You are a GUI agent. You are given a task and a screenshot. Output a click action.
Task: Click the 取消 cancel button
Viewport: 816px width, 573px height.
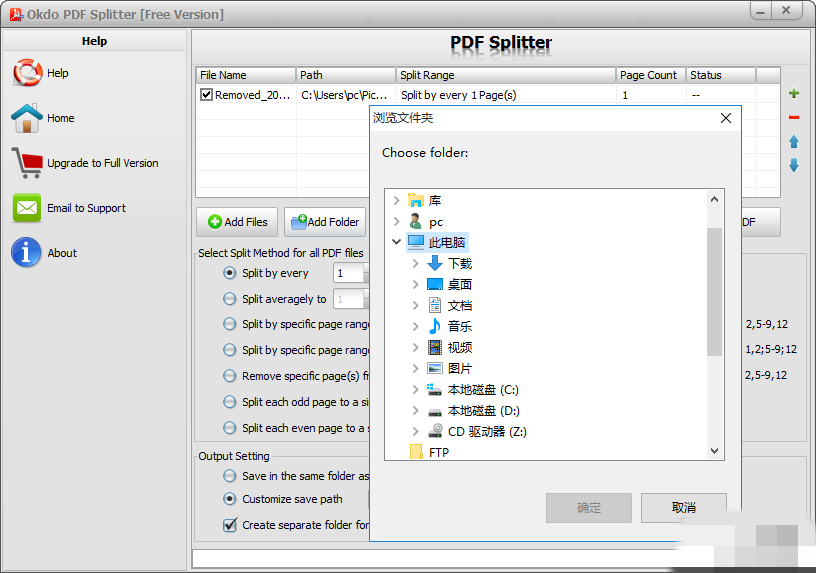[x=683, y=507]
